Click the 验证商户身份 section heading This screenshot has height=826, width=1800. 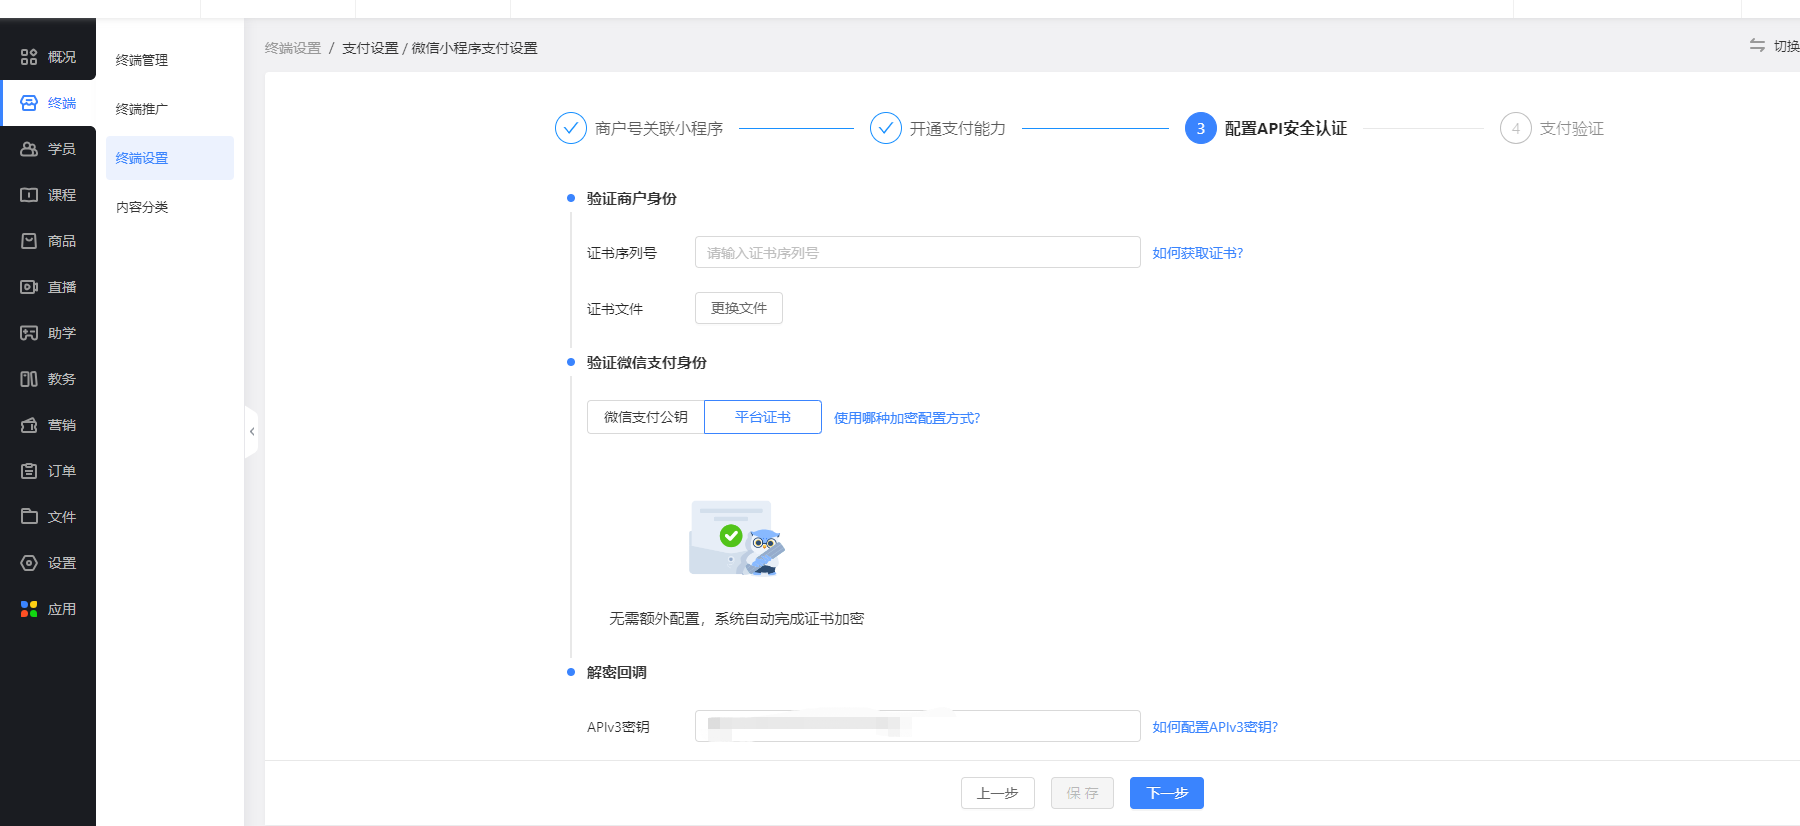pos(632,198)
